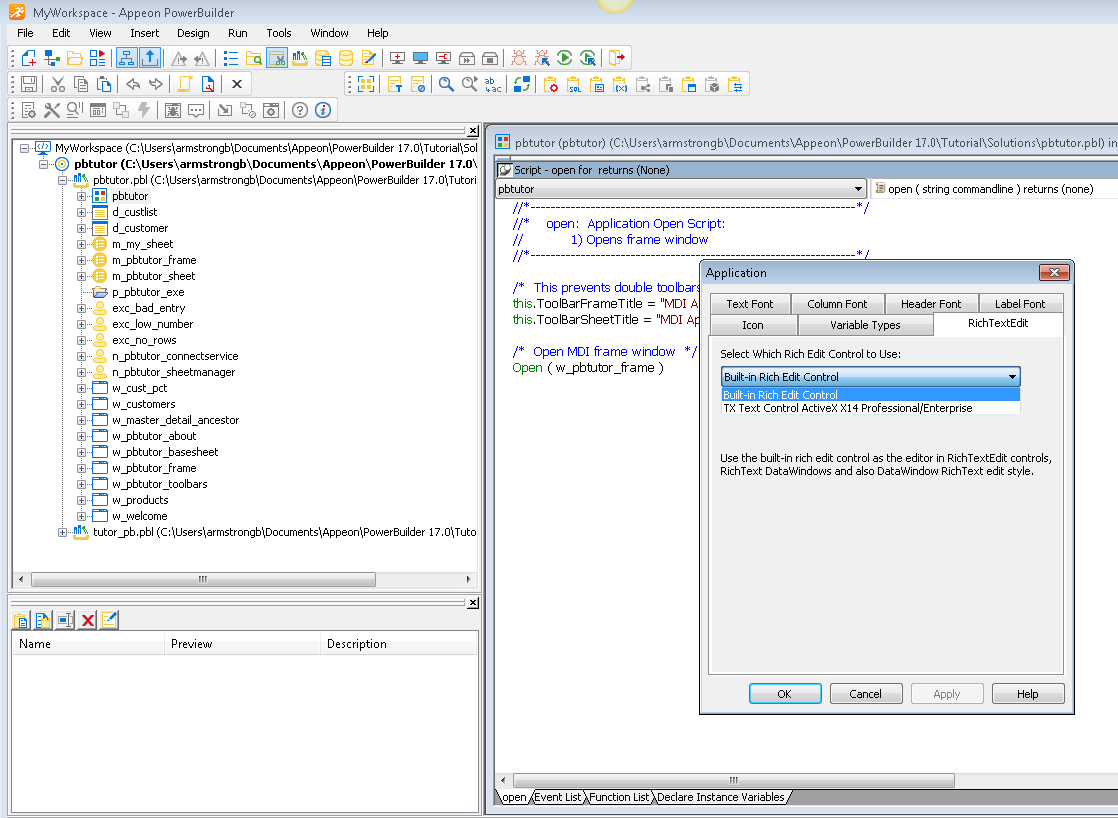Toggle the Output window toolbar button
This screenshot has height=818, width=1118.
pyautogui.click(x=150, y=58)
